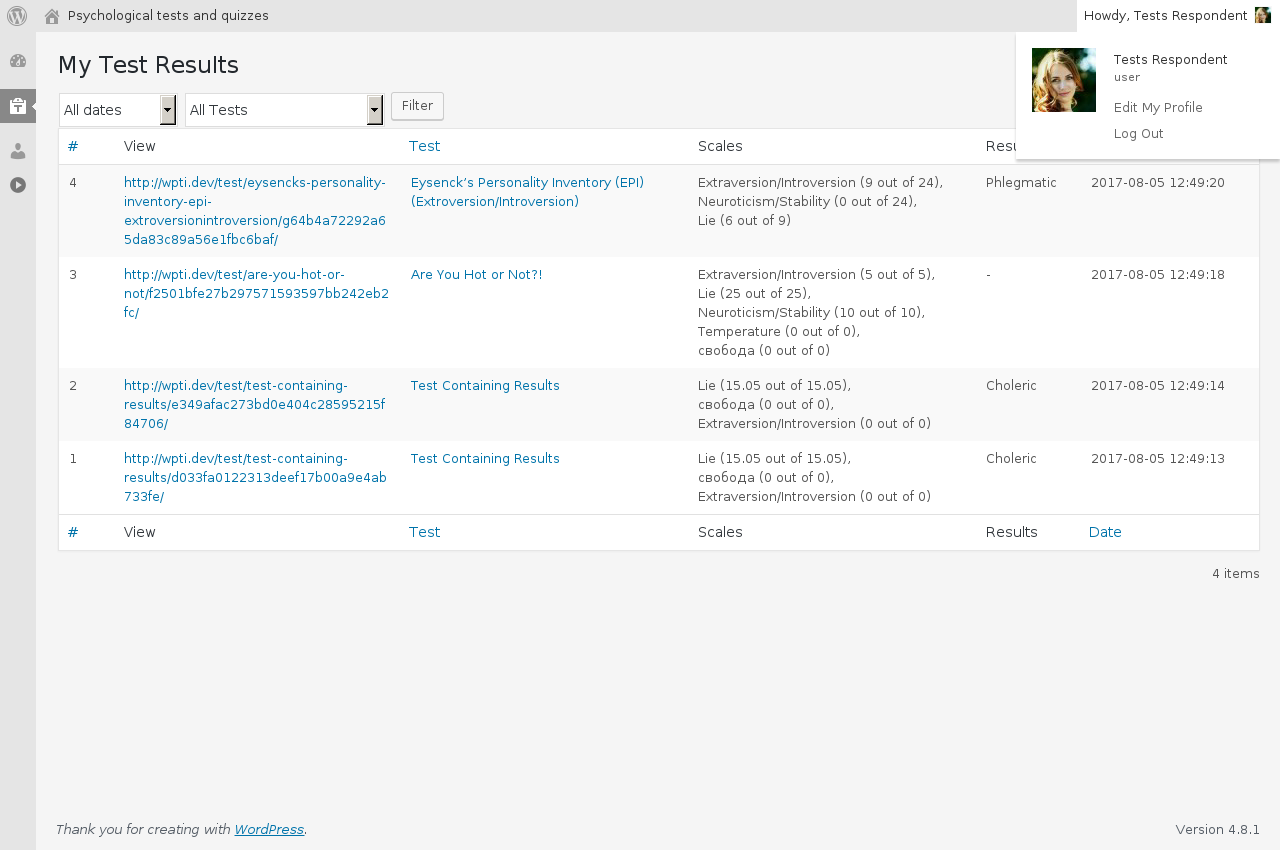The image size is (1280, 850).
Task: Click the small avatar in admin bar
Action: point(1263,16)
